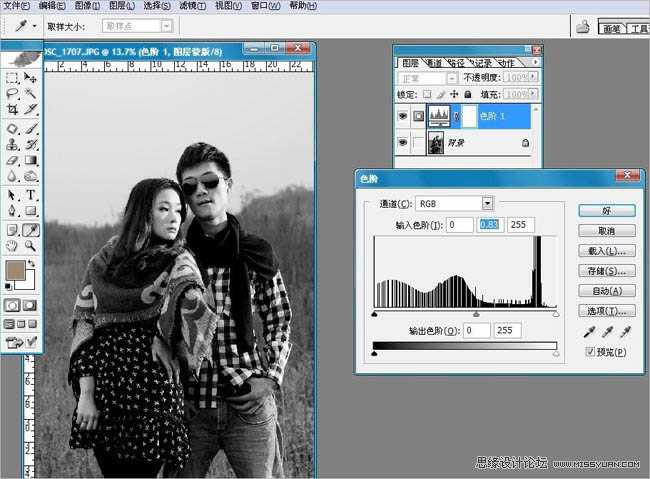Screen dimensions: 650x479
Task: Open the opacity slider arrow
Action: click(533, 77)
